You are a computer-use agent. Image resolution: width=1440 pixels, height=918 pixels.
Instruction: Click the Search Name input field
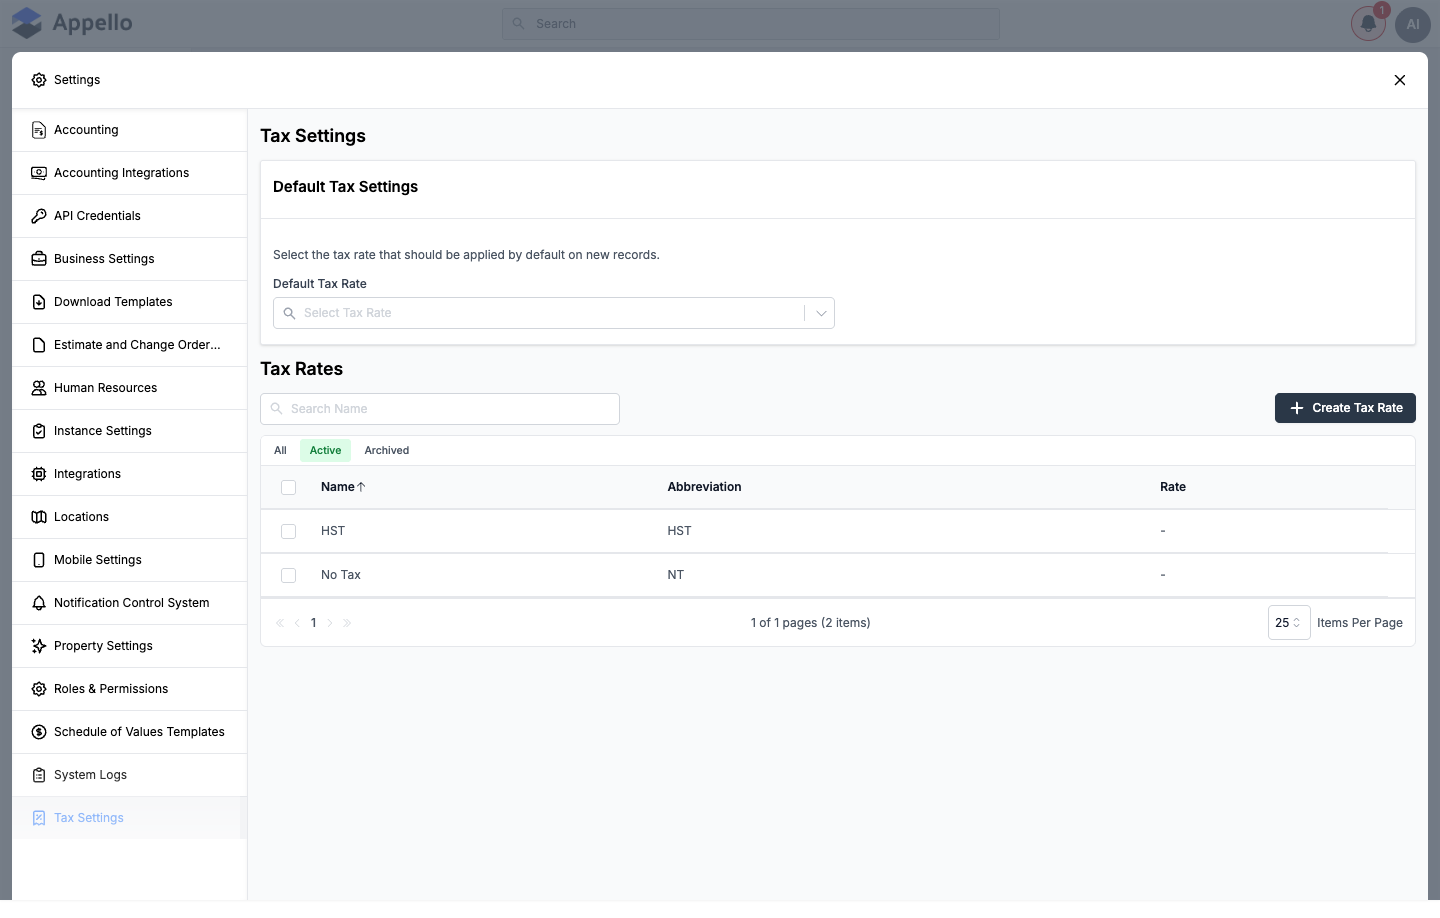tap(440, 409)
